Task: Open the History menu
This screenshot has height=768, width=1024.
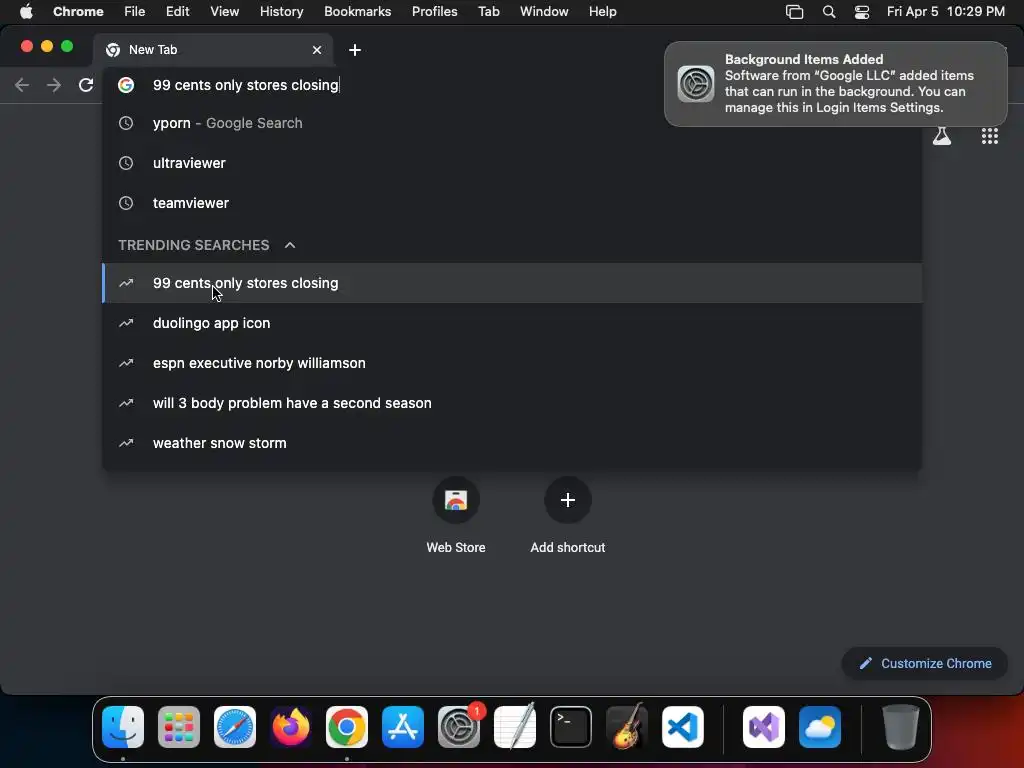Action: (281, 12)
